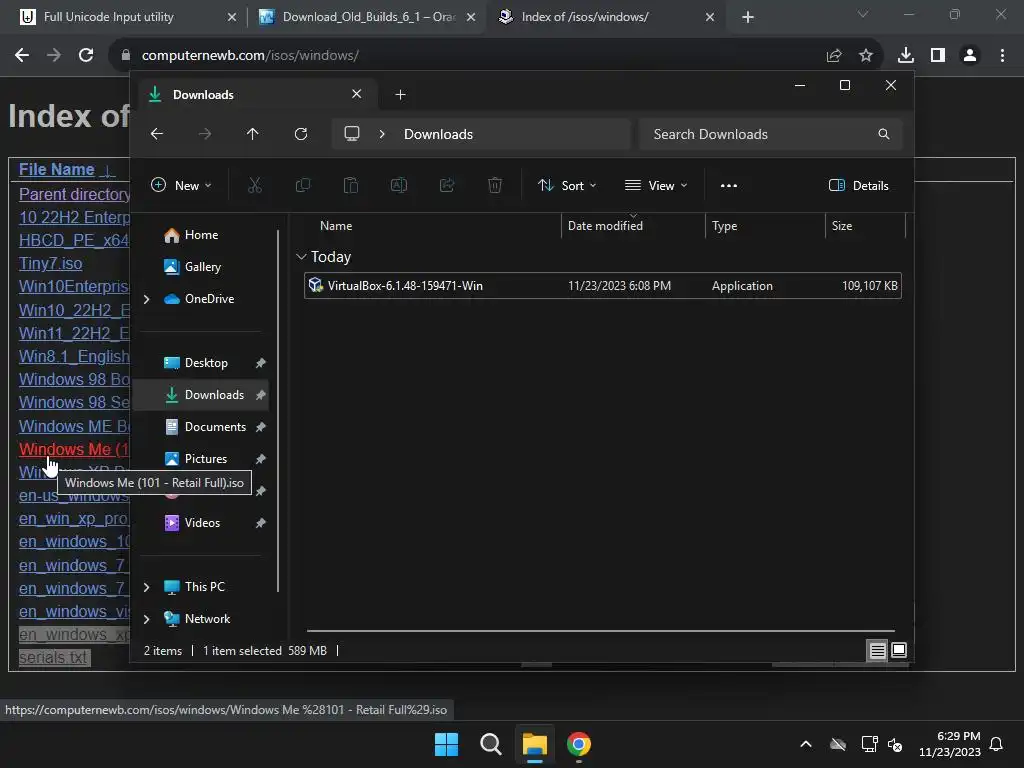Open the See more three-dots menu in Explorer
Screen dimensions: 1024x768
(729, 185)
